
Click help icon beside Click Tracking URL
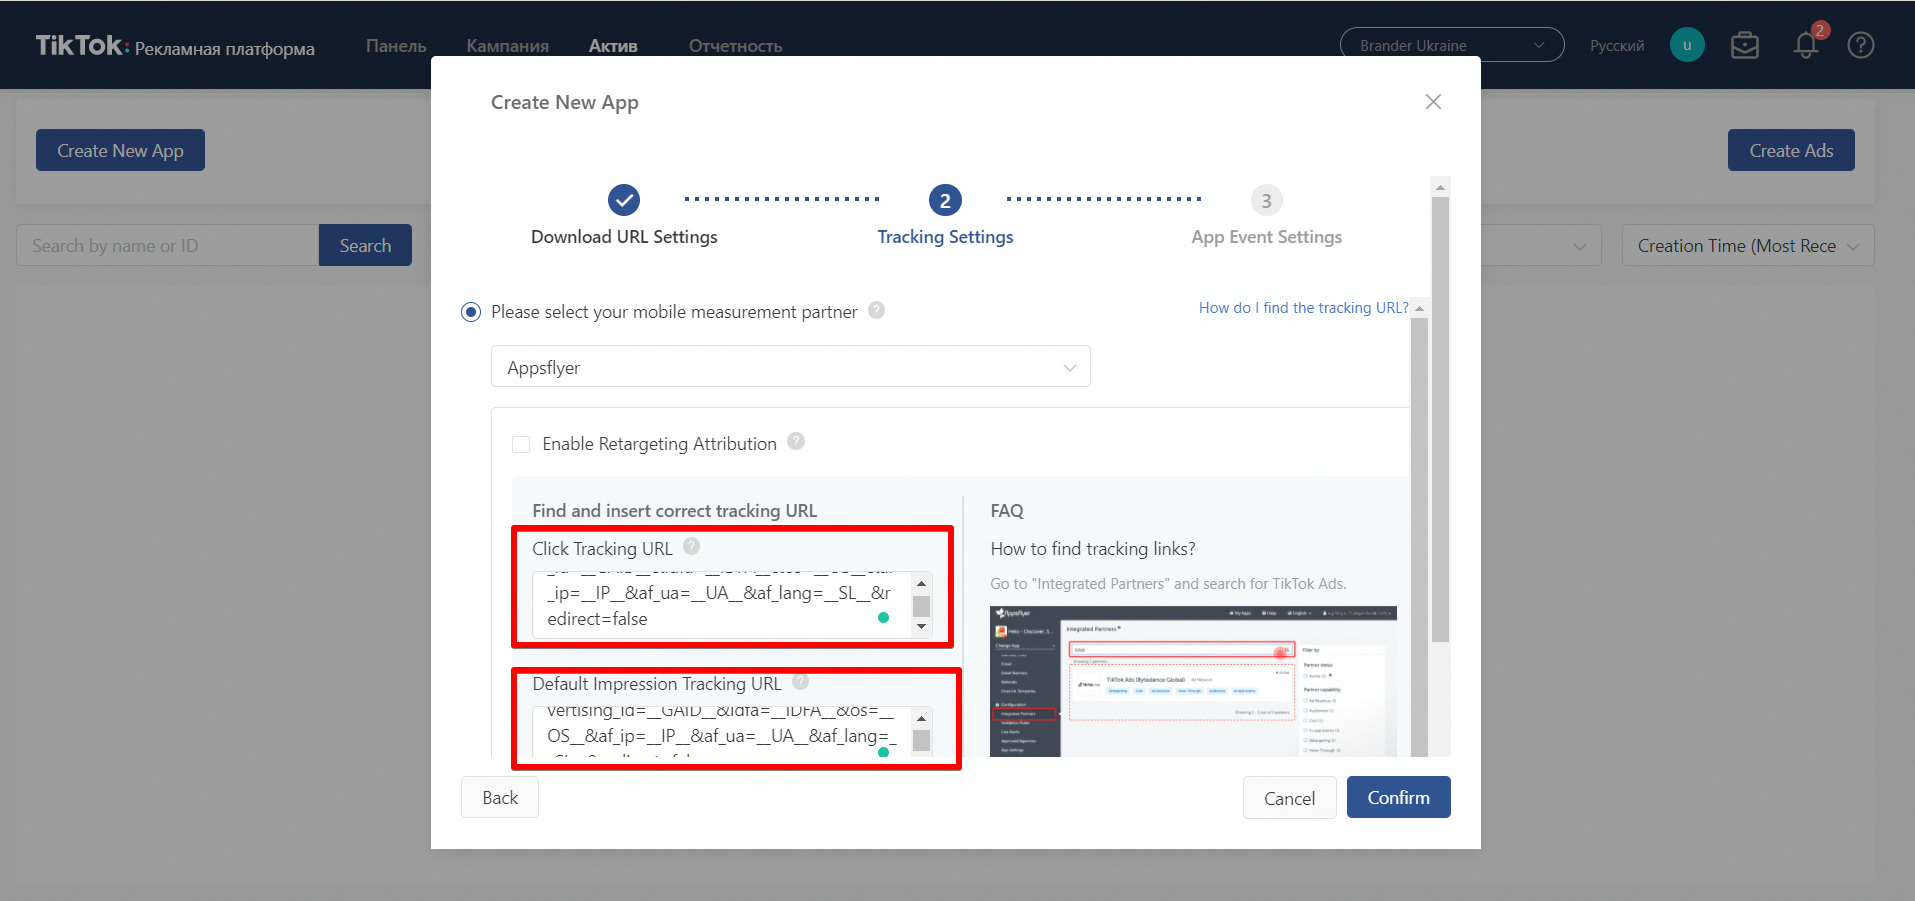coord(691,546)
